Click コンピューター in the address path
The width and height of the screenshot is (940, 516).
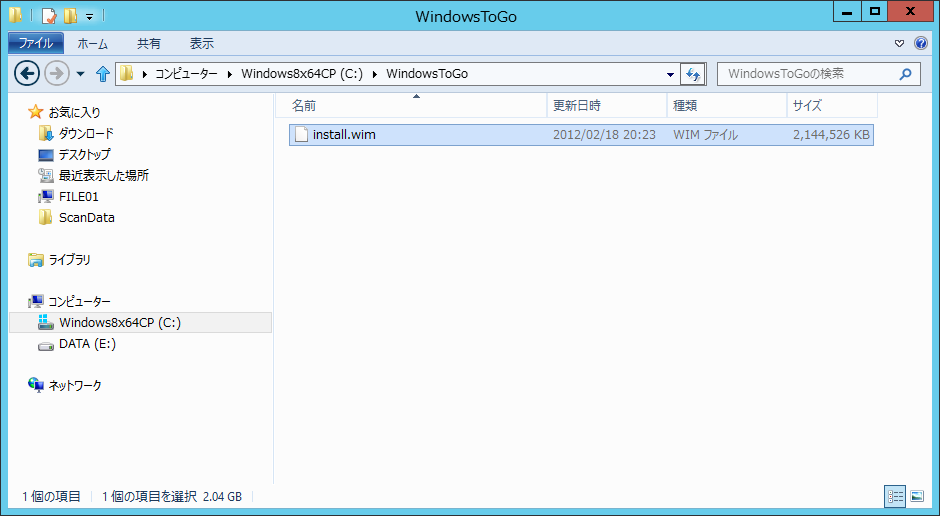pyautogui.click(x=186, y=74)
